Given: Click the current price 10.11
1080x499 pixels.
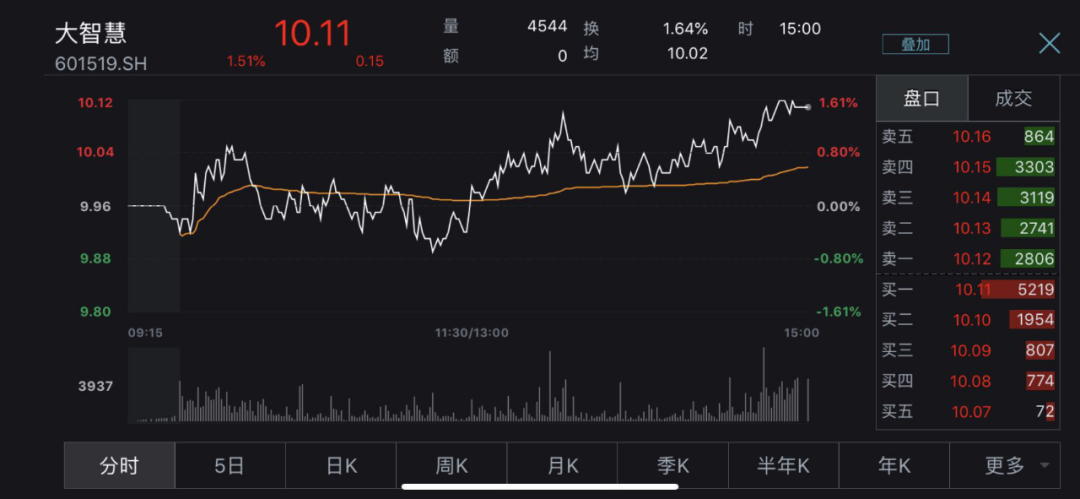Looking at the screenshot, I should point(313,33).
